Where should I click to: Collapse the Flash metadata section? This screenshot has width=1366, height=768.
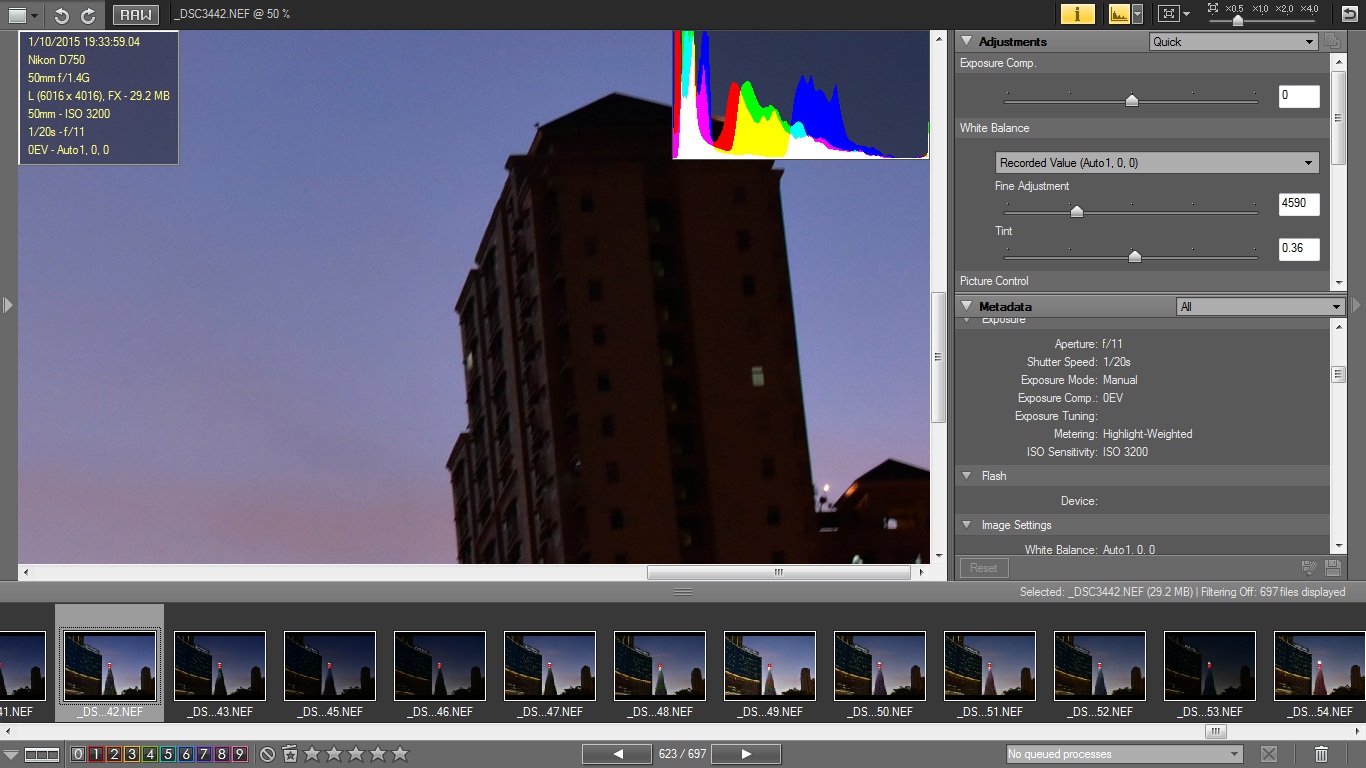967,476
